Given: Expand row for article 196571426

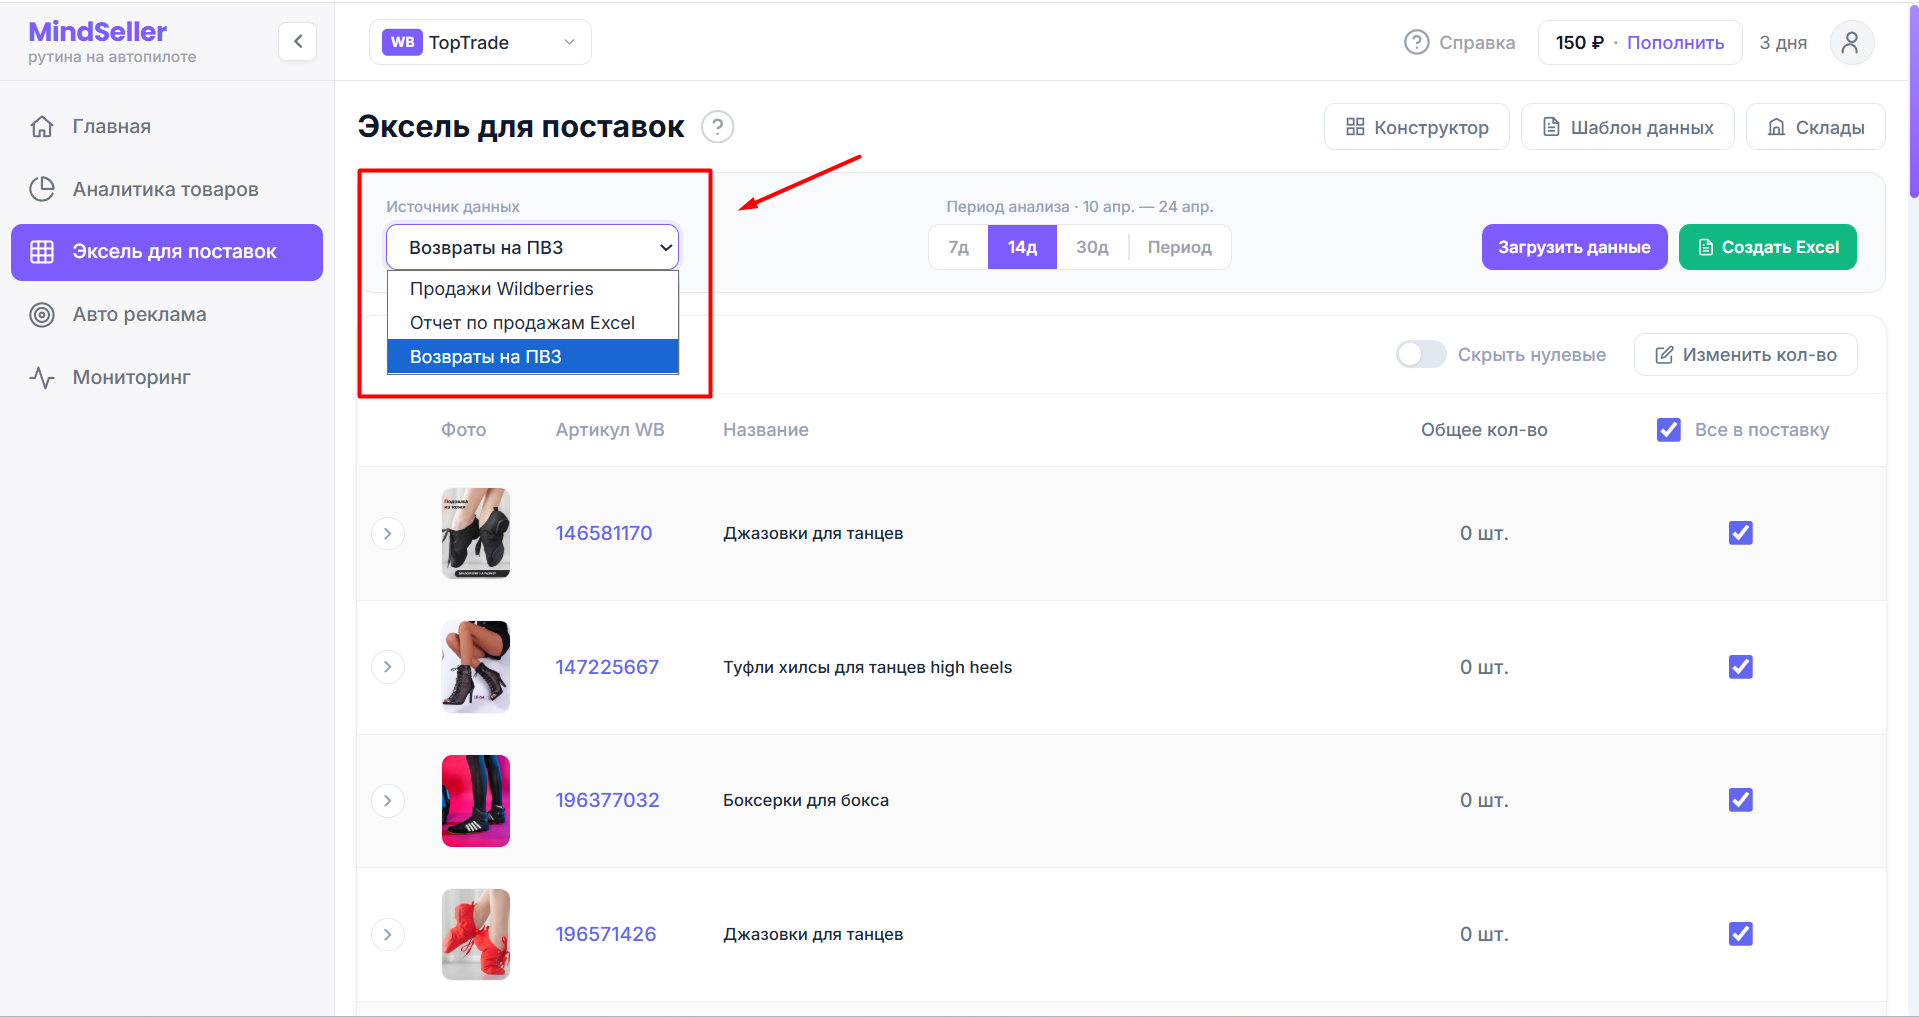Looking at the screenshot, I should [x=388, y=935].
